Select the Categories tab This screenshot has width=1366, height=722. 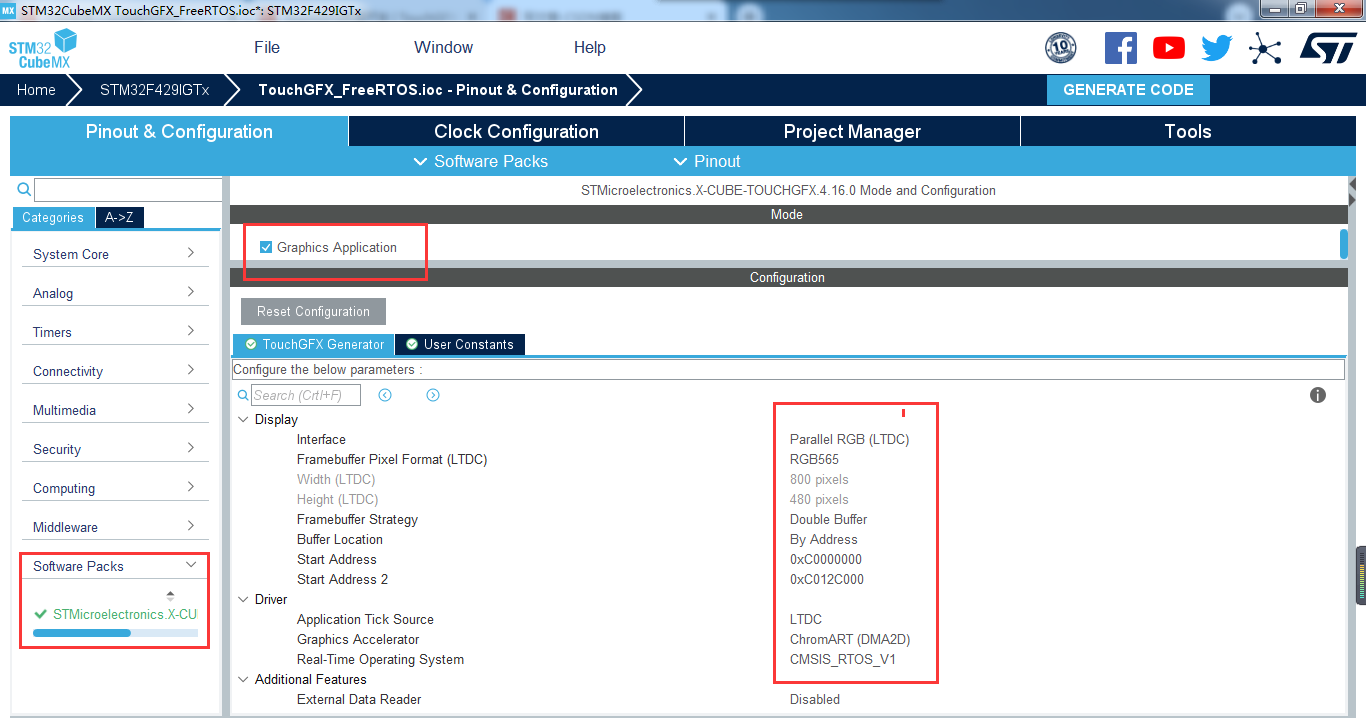tap(53, 218)
